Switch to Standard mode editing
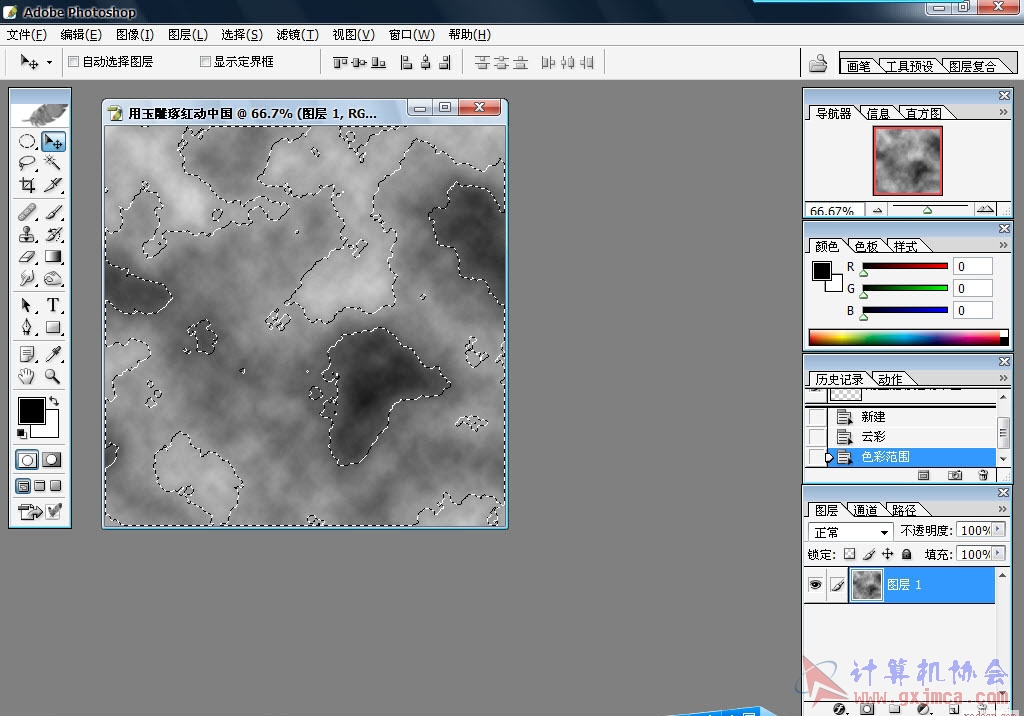This screenshot has height=716, width=1024. pos(27,460)
